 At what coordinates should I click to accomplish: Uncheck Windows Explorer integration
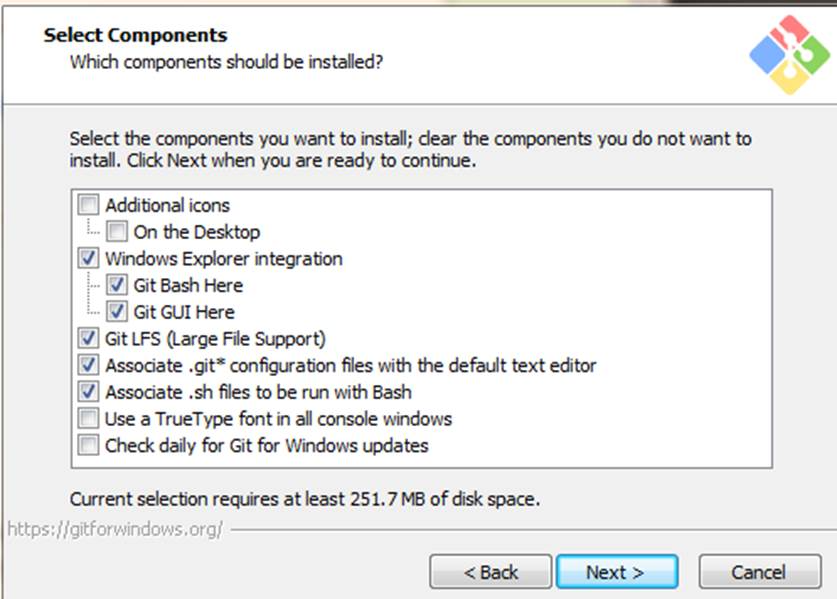click(x=88, y=258)
